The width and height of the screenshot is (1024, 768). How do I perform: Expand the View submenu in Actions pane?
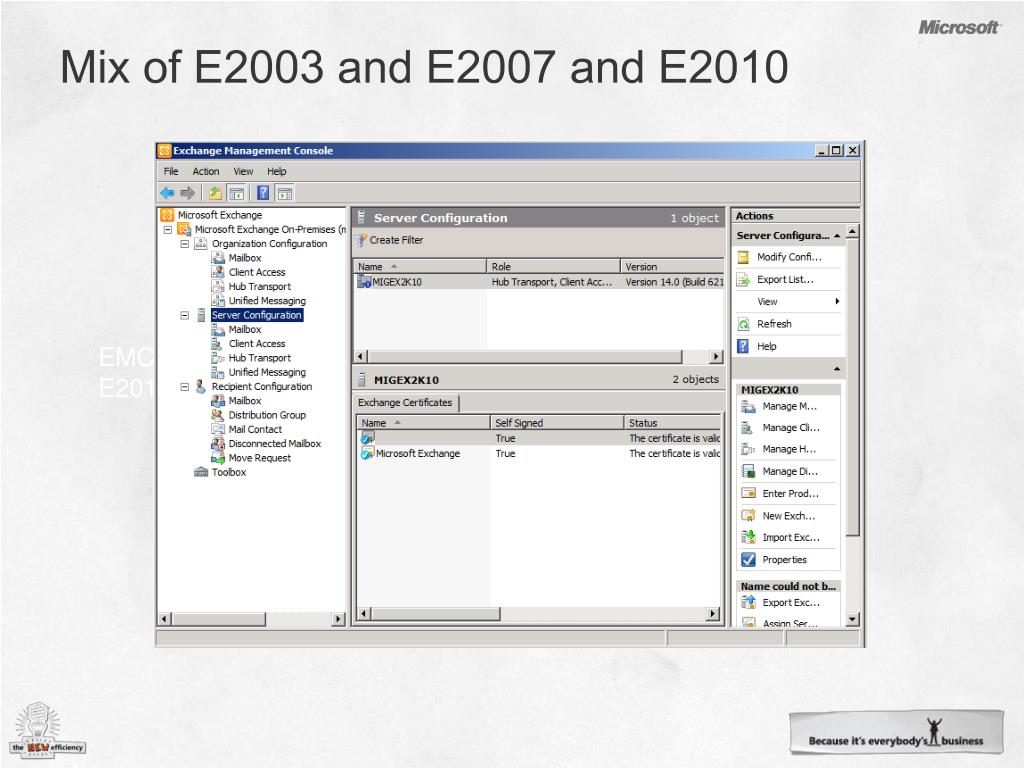788,302
